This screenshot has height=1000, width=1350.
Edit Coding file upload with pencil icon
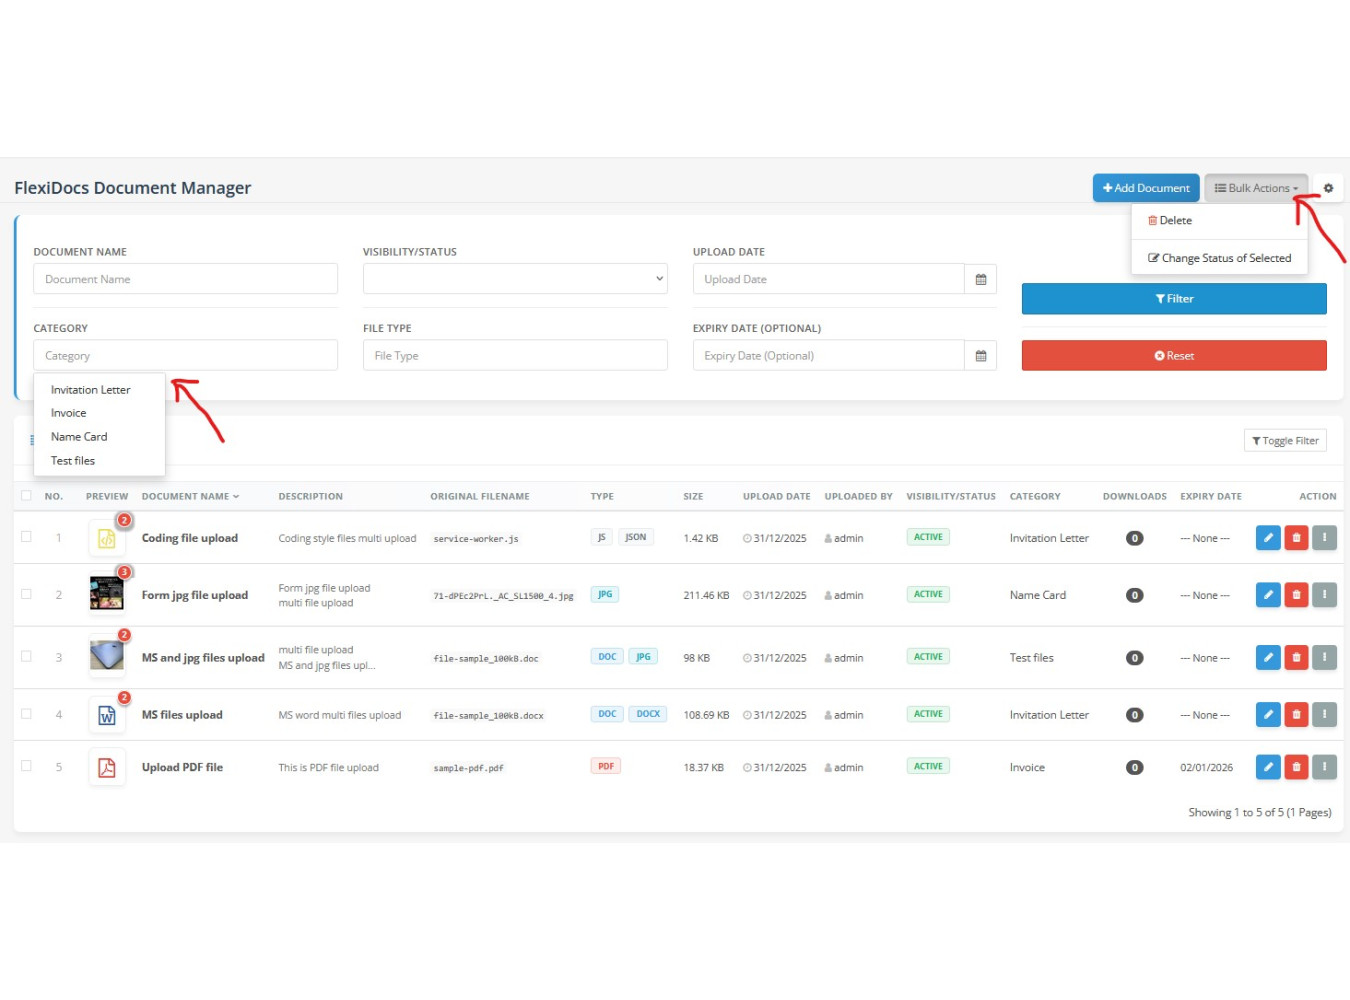pos(1267,538)
